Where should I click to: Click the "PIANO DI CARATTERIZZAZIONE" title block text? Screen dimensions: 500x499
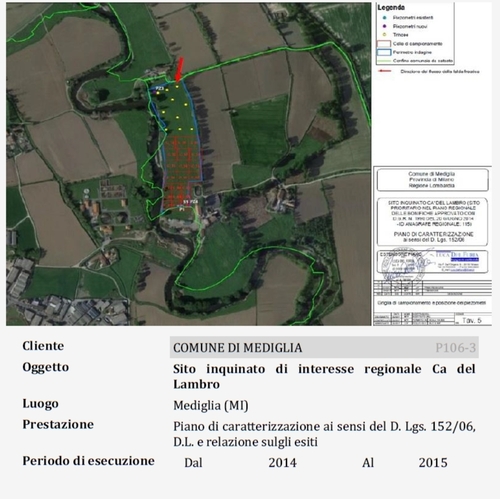point(433,234)
